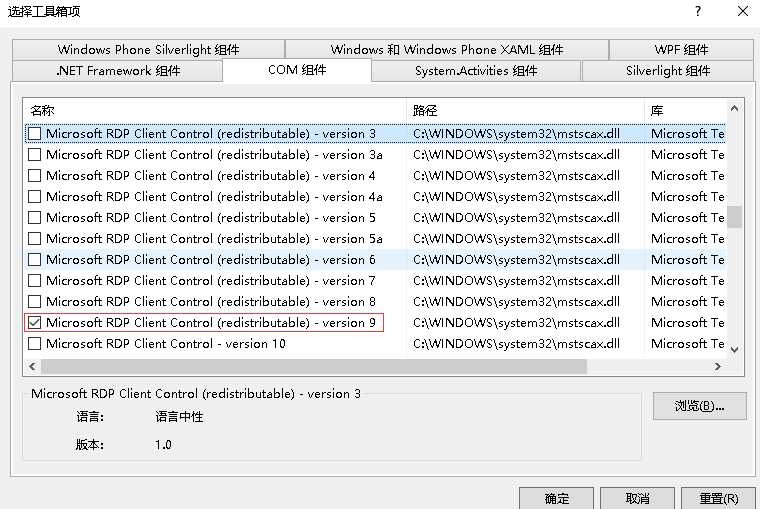Check the version 7 RDP control checkbox

[x=34, y=281]
